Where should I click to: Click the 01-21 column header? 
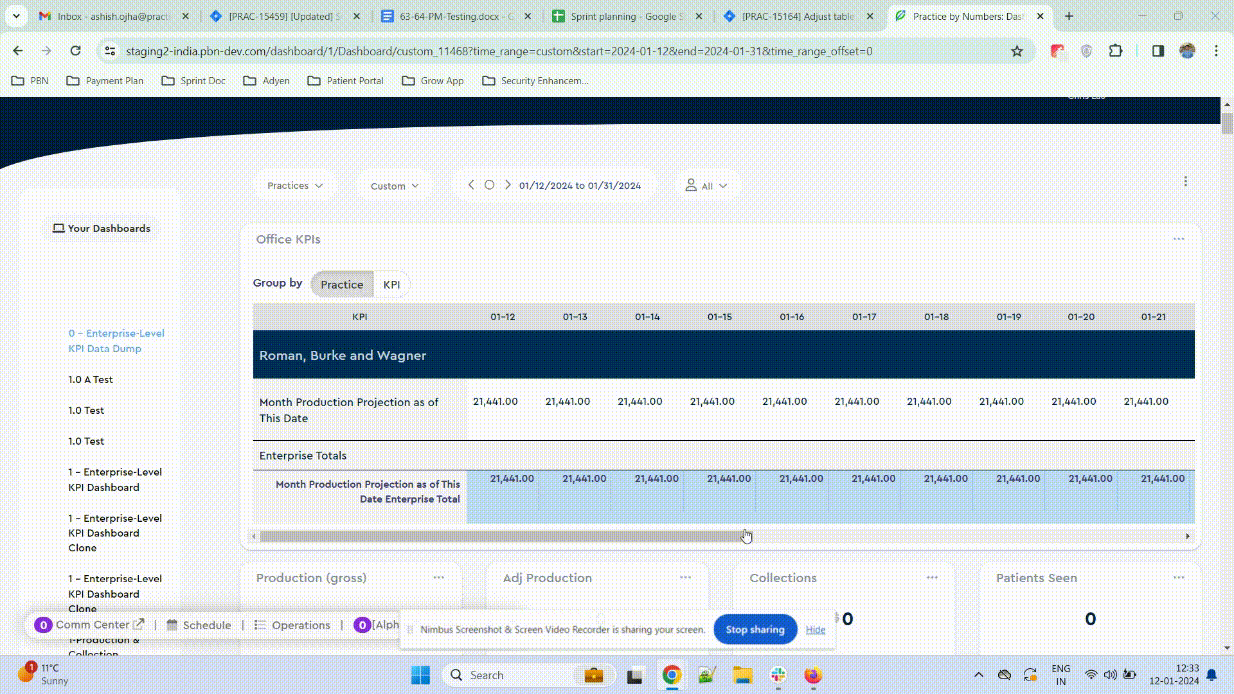coord(1153,317)
